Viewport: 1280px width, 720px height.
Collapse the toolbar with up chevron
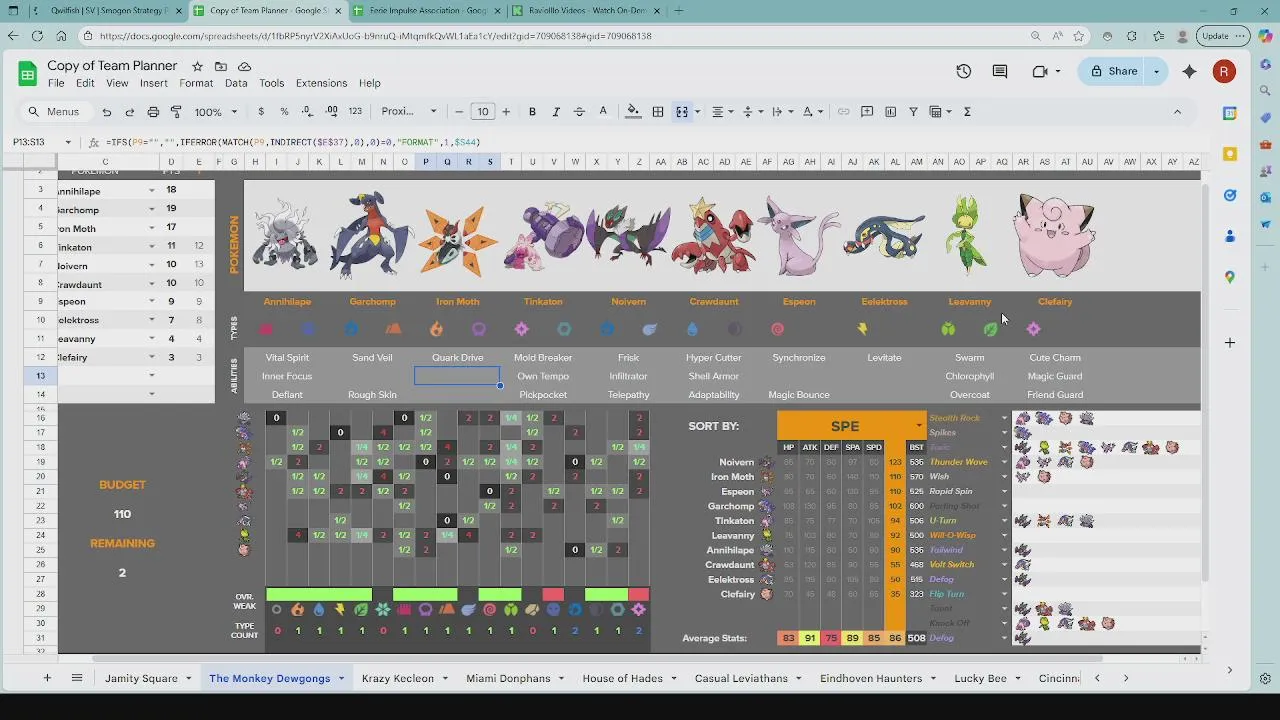tap(1177, 112)
